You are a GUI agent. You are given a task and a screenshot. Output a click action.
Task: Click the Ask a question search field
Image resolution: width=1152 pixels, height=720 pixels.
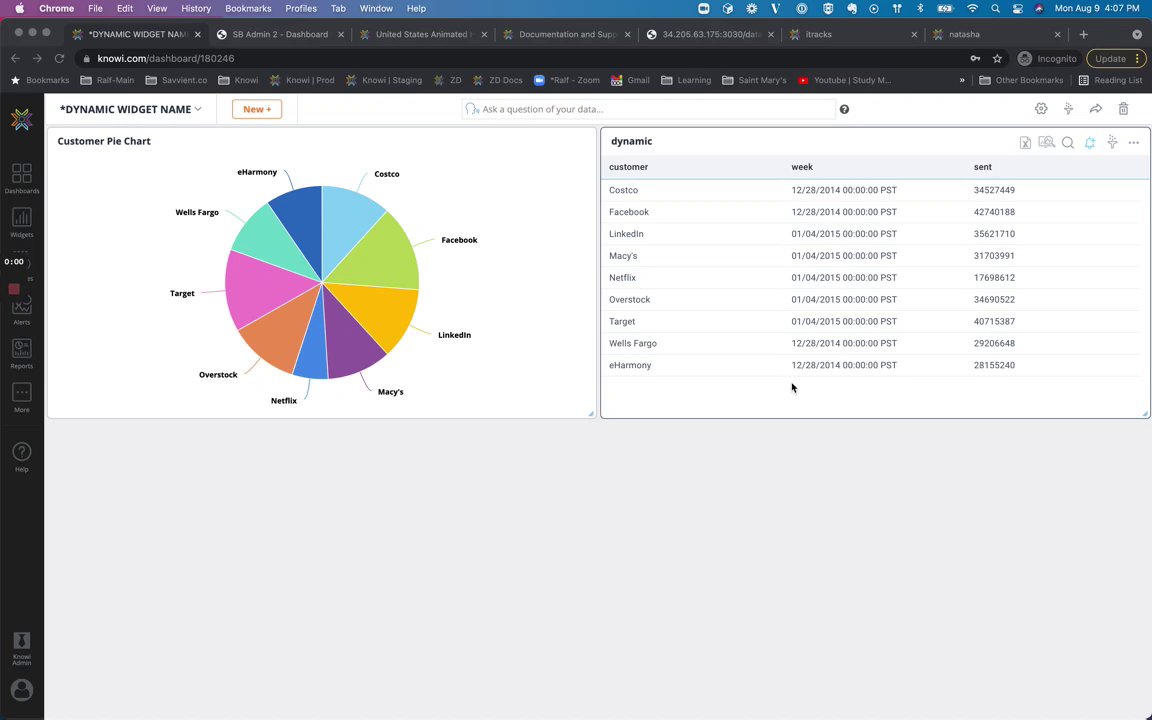click(x=649, y=109)
